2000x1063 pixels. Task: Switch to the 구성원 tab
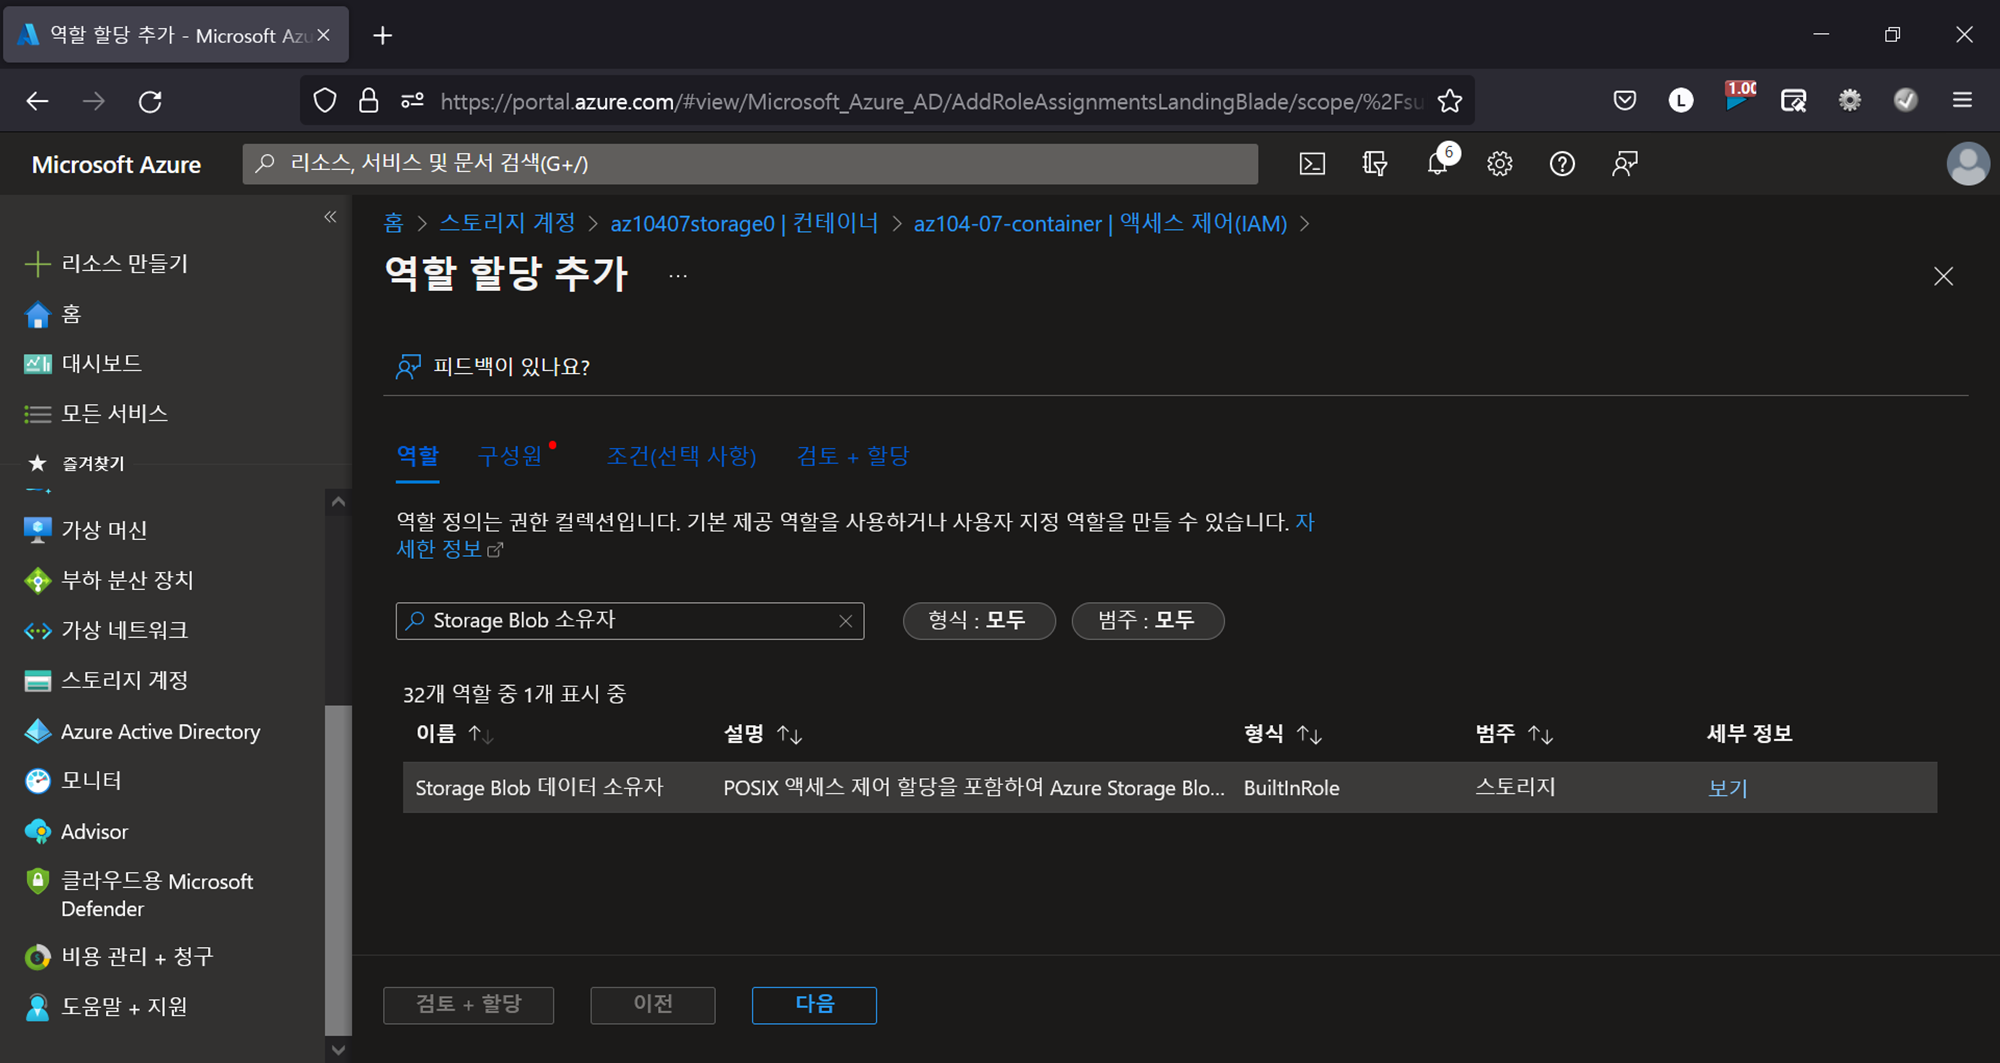pyautogui.click(x=510, y=456)
